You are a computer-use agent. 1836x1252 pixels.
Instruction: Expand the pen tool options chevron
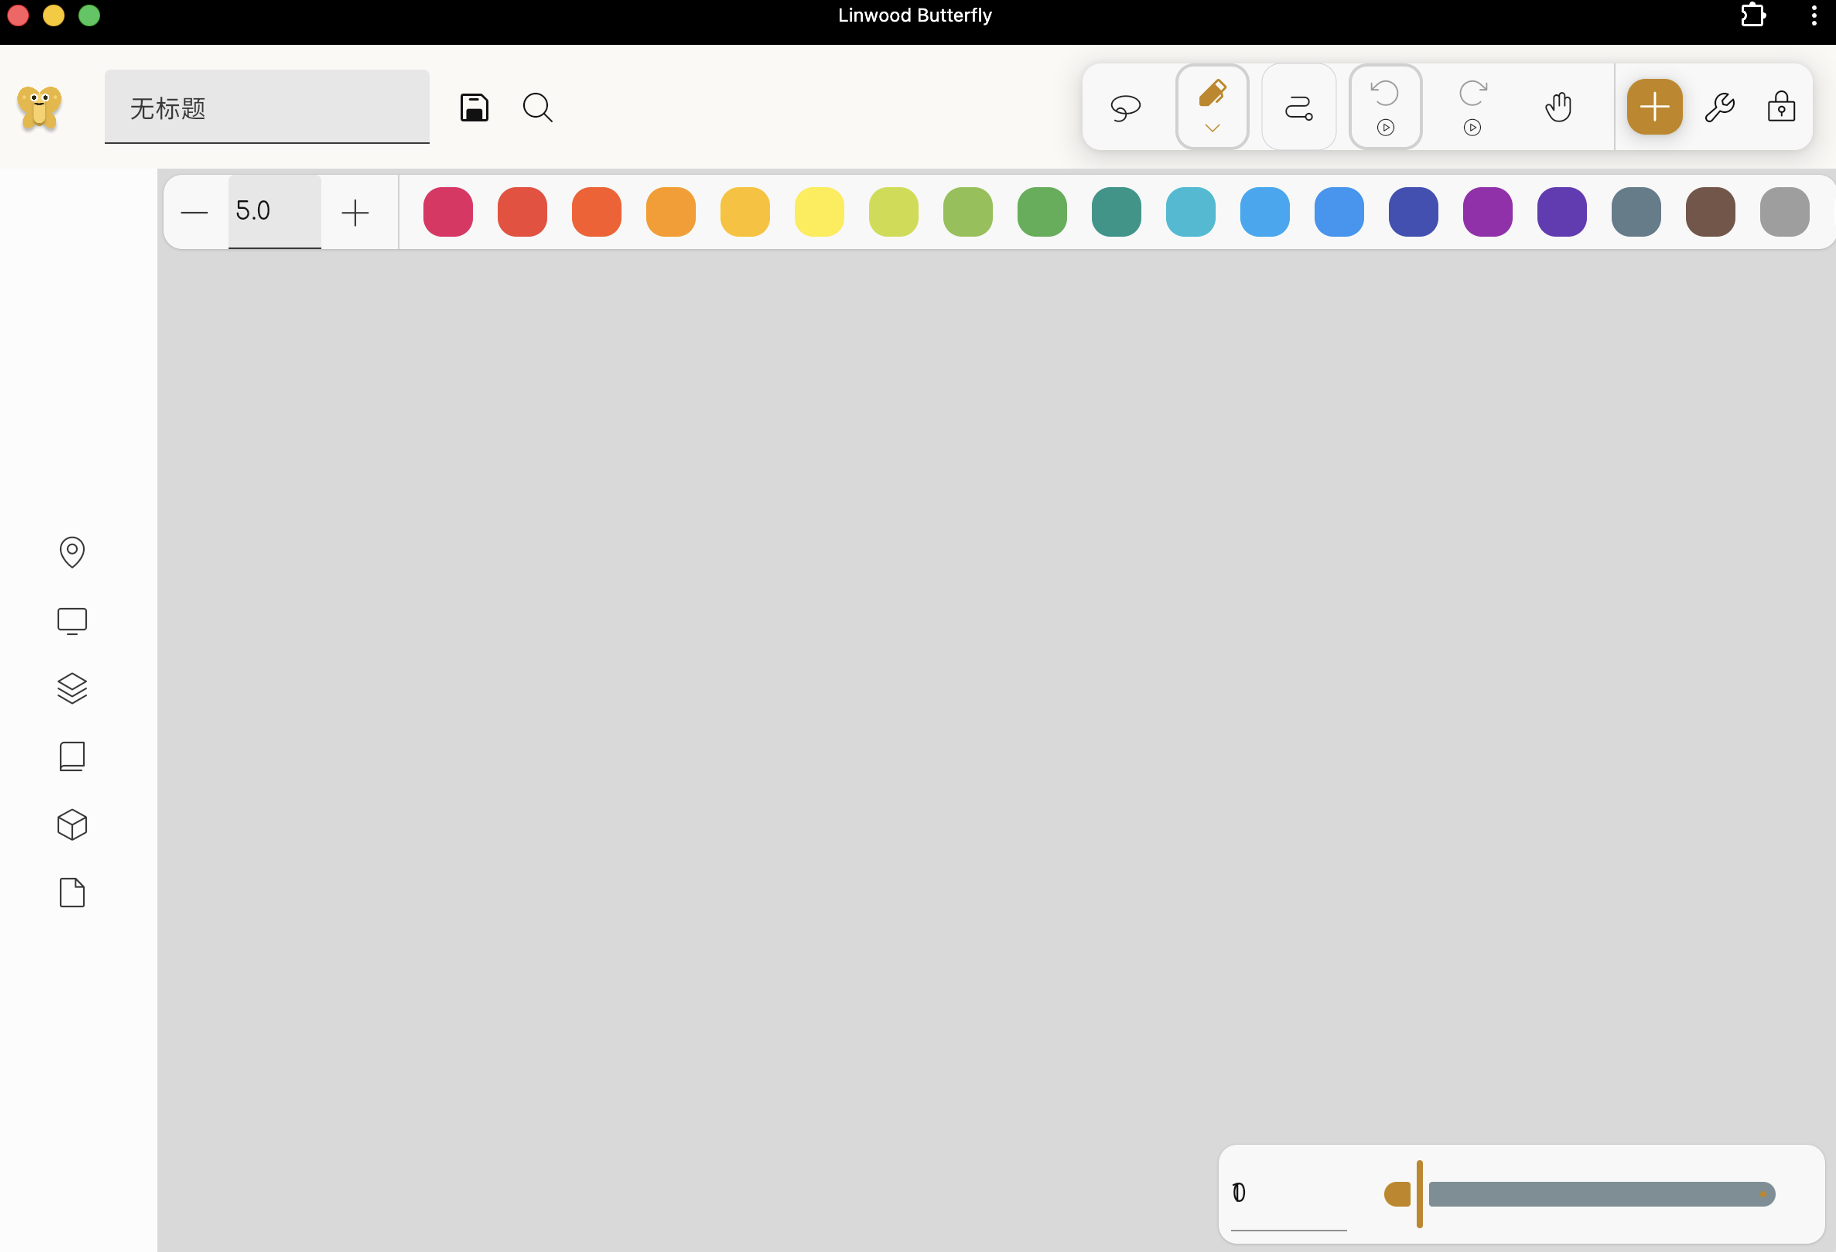pos(1212,128)
